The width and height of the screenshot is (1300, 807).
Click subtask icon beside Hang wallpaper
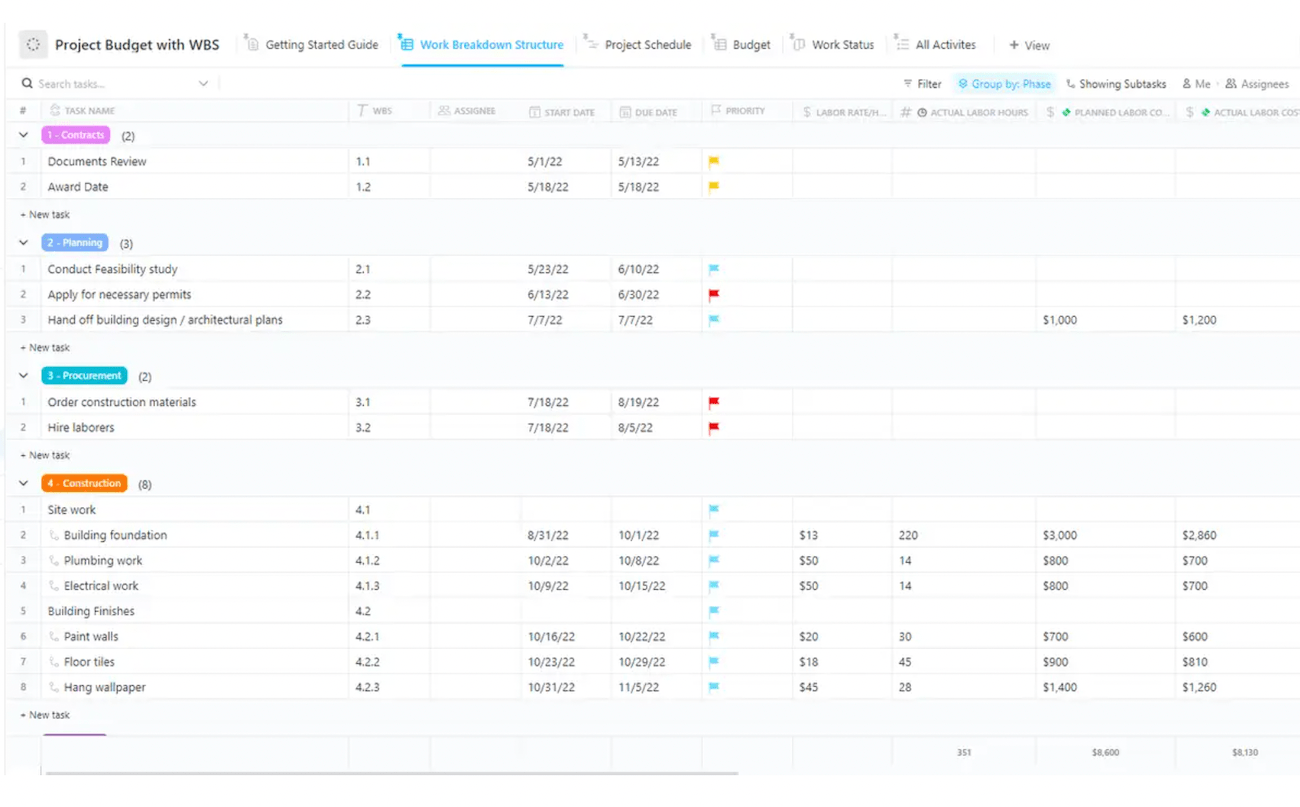tap(55, 688)
